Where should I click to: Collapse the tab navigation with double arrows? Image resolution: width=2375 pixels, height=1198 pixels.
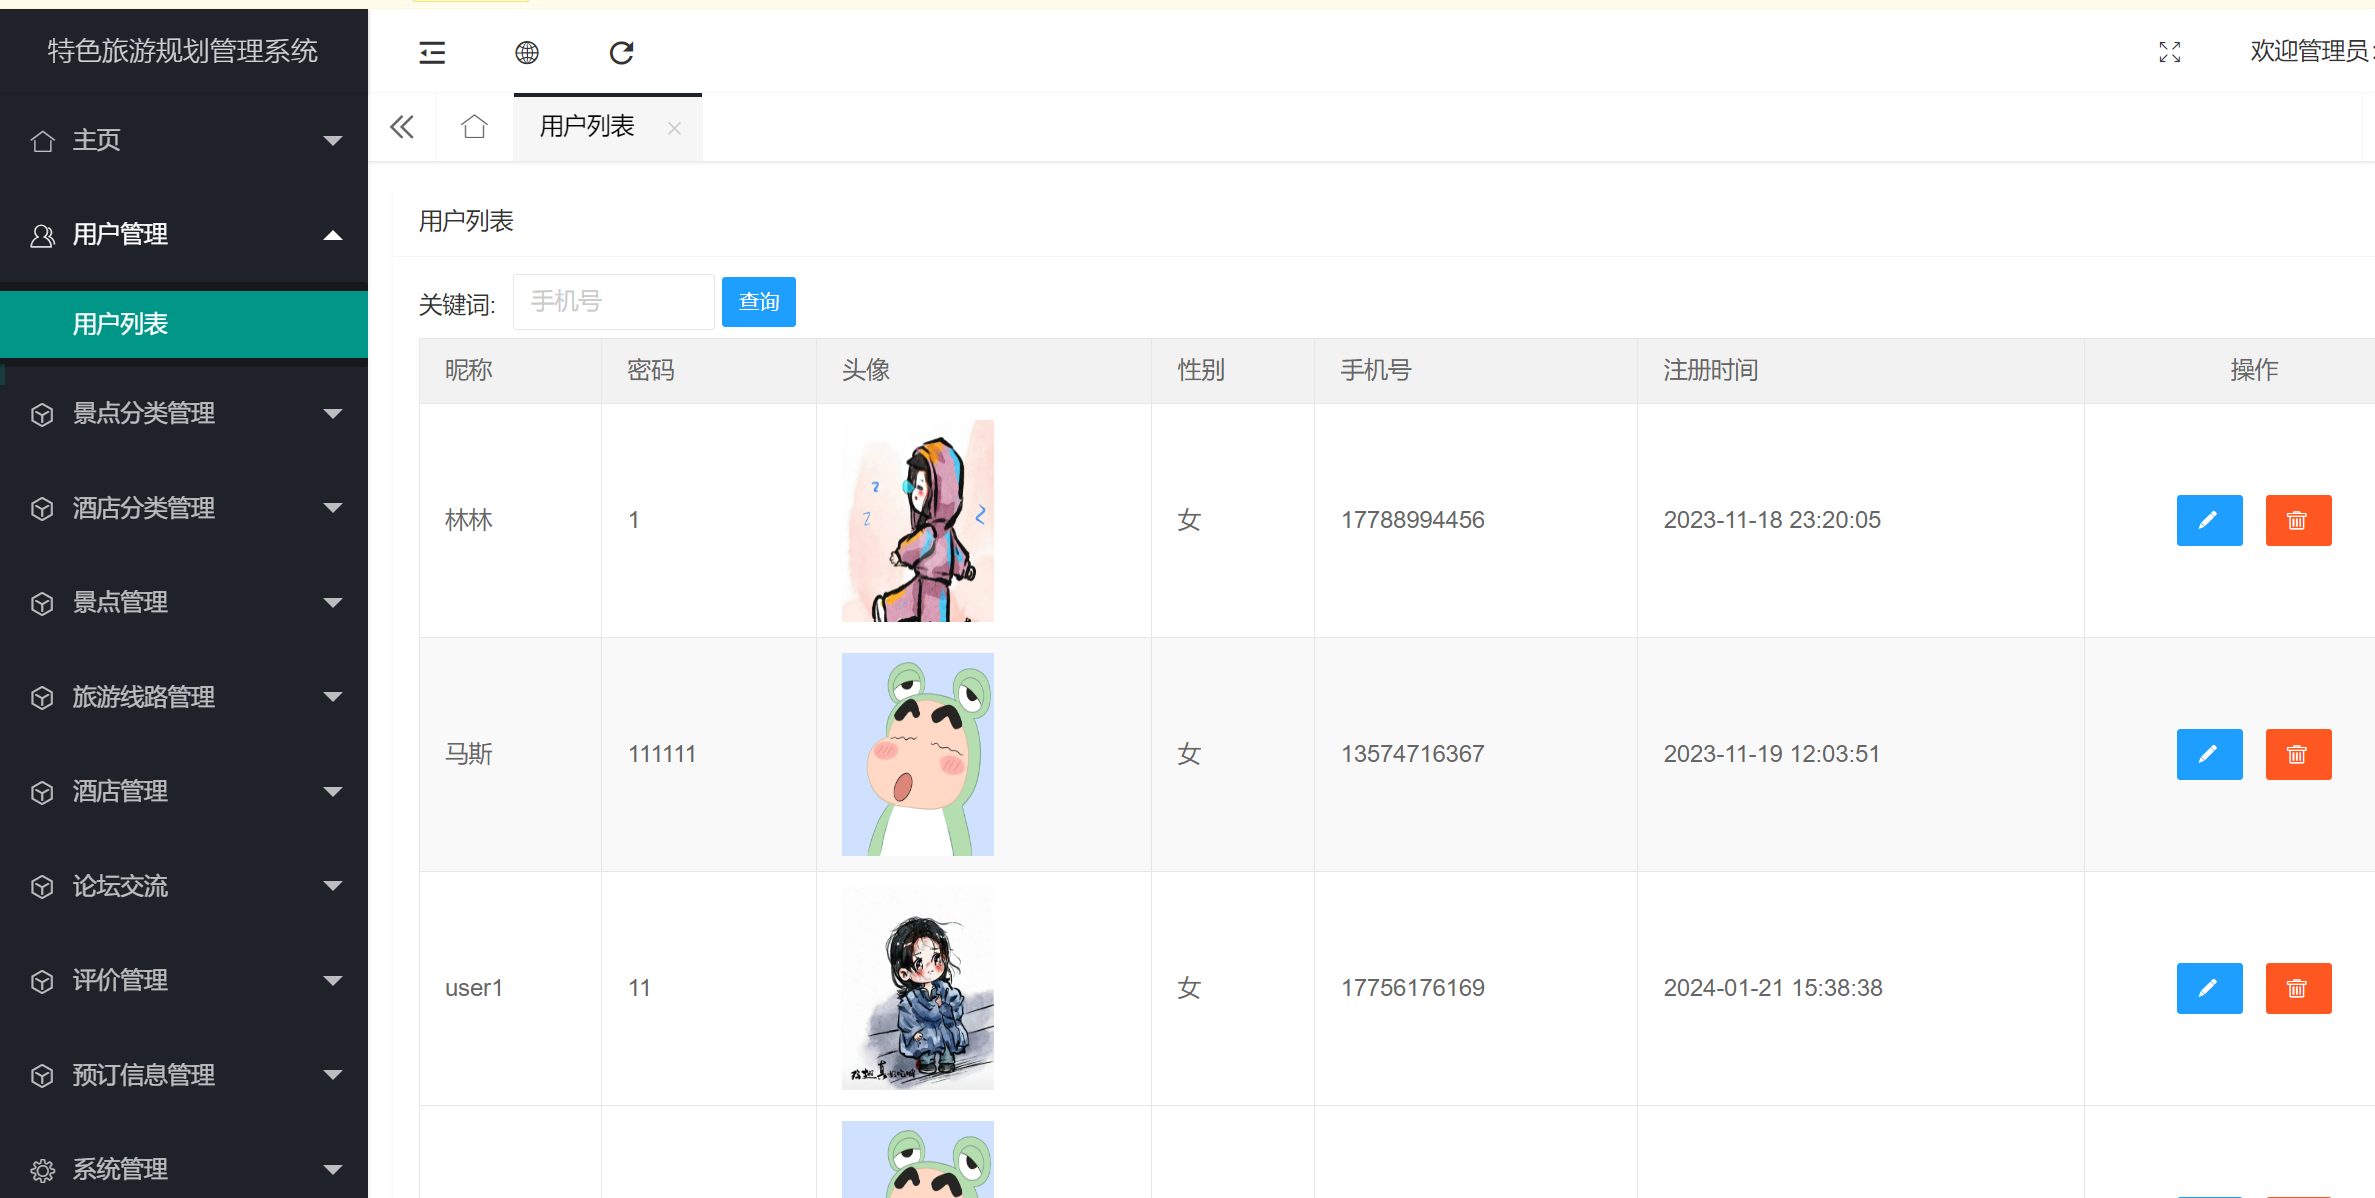401,127
